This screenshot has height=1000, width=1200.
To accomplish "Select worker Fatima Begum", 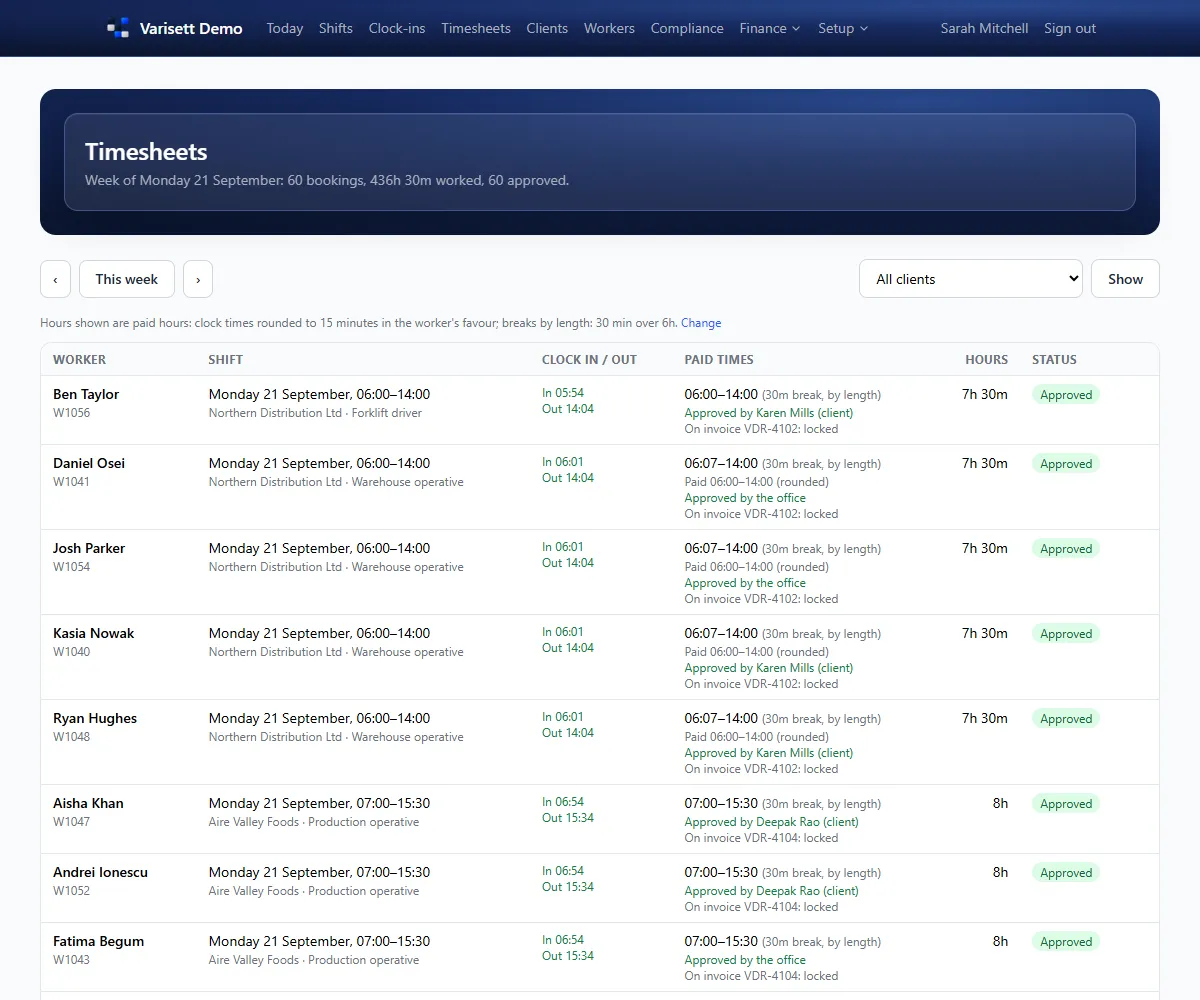I will [x=98, y=941].
